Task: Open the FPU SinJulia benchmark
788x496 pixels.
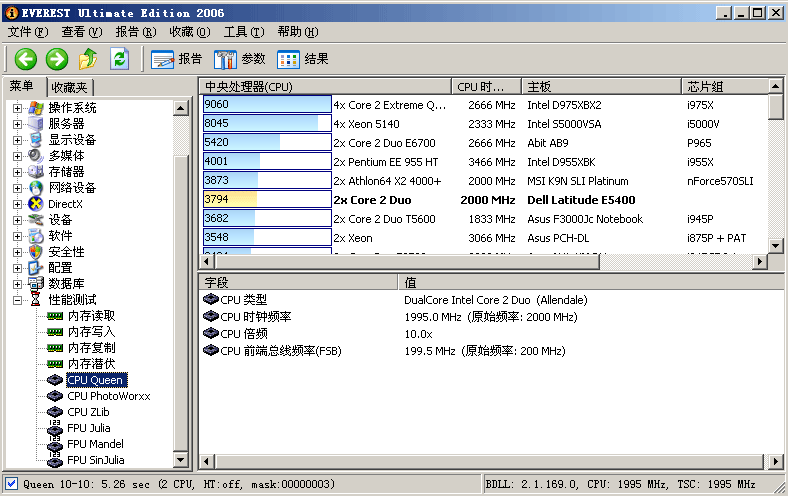Action: [x=95, y=460]
